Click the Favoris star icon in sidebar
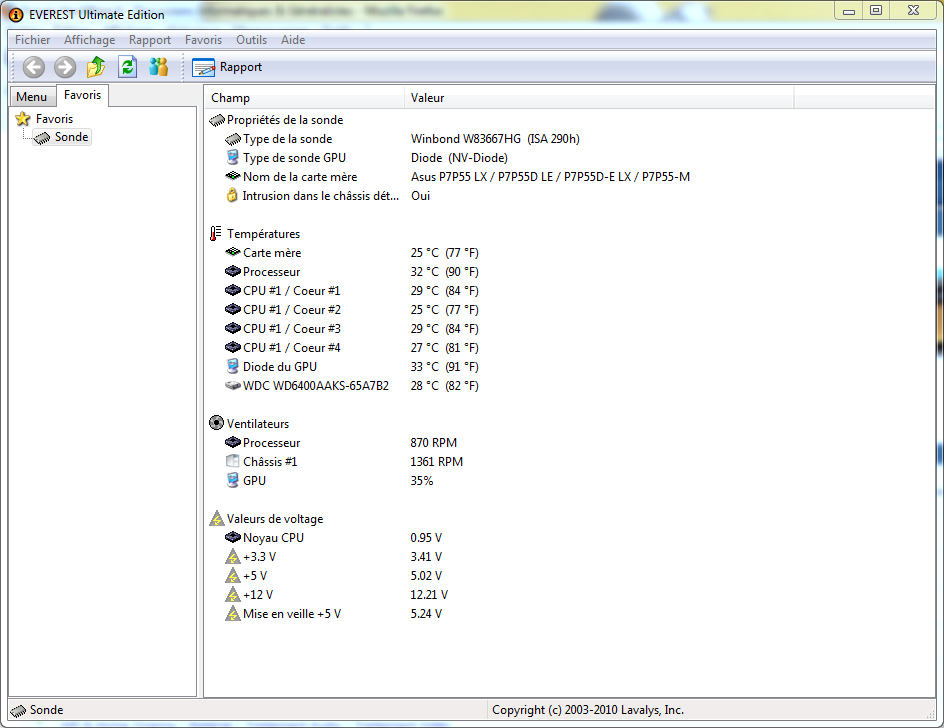944x728 pixels. click(21, 118)
